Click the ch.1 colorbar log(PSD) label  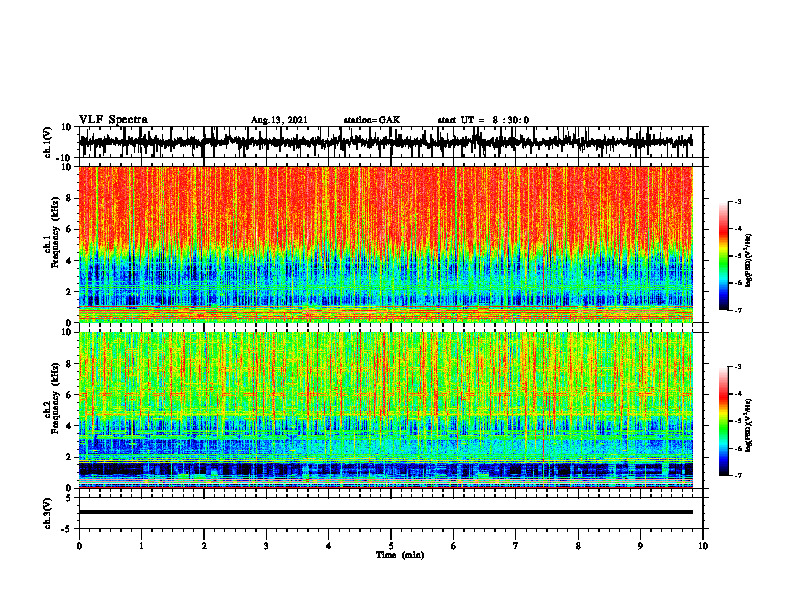(x=749, y=261)
